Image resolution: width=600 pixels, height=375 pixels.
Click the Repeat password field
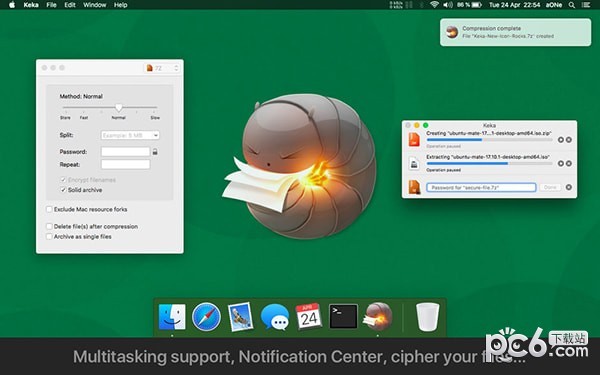pyautogui.click(x=126, y=165)
